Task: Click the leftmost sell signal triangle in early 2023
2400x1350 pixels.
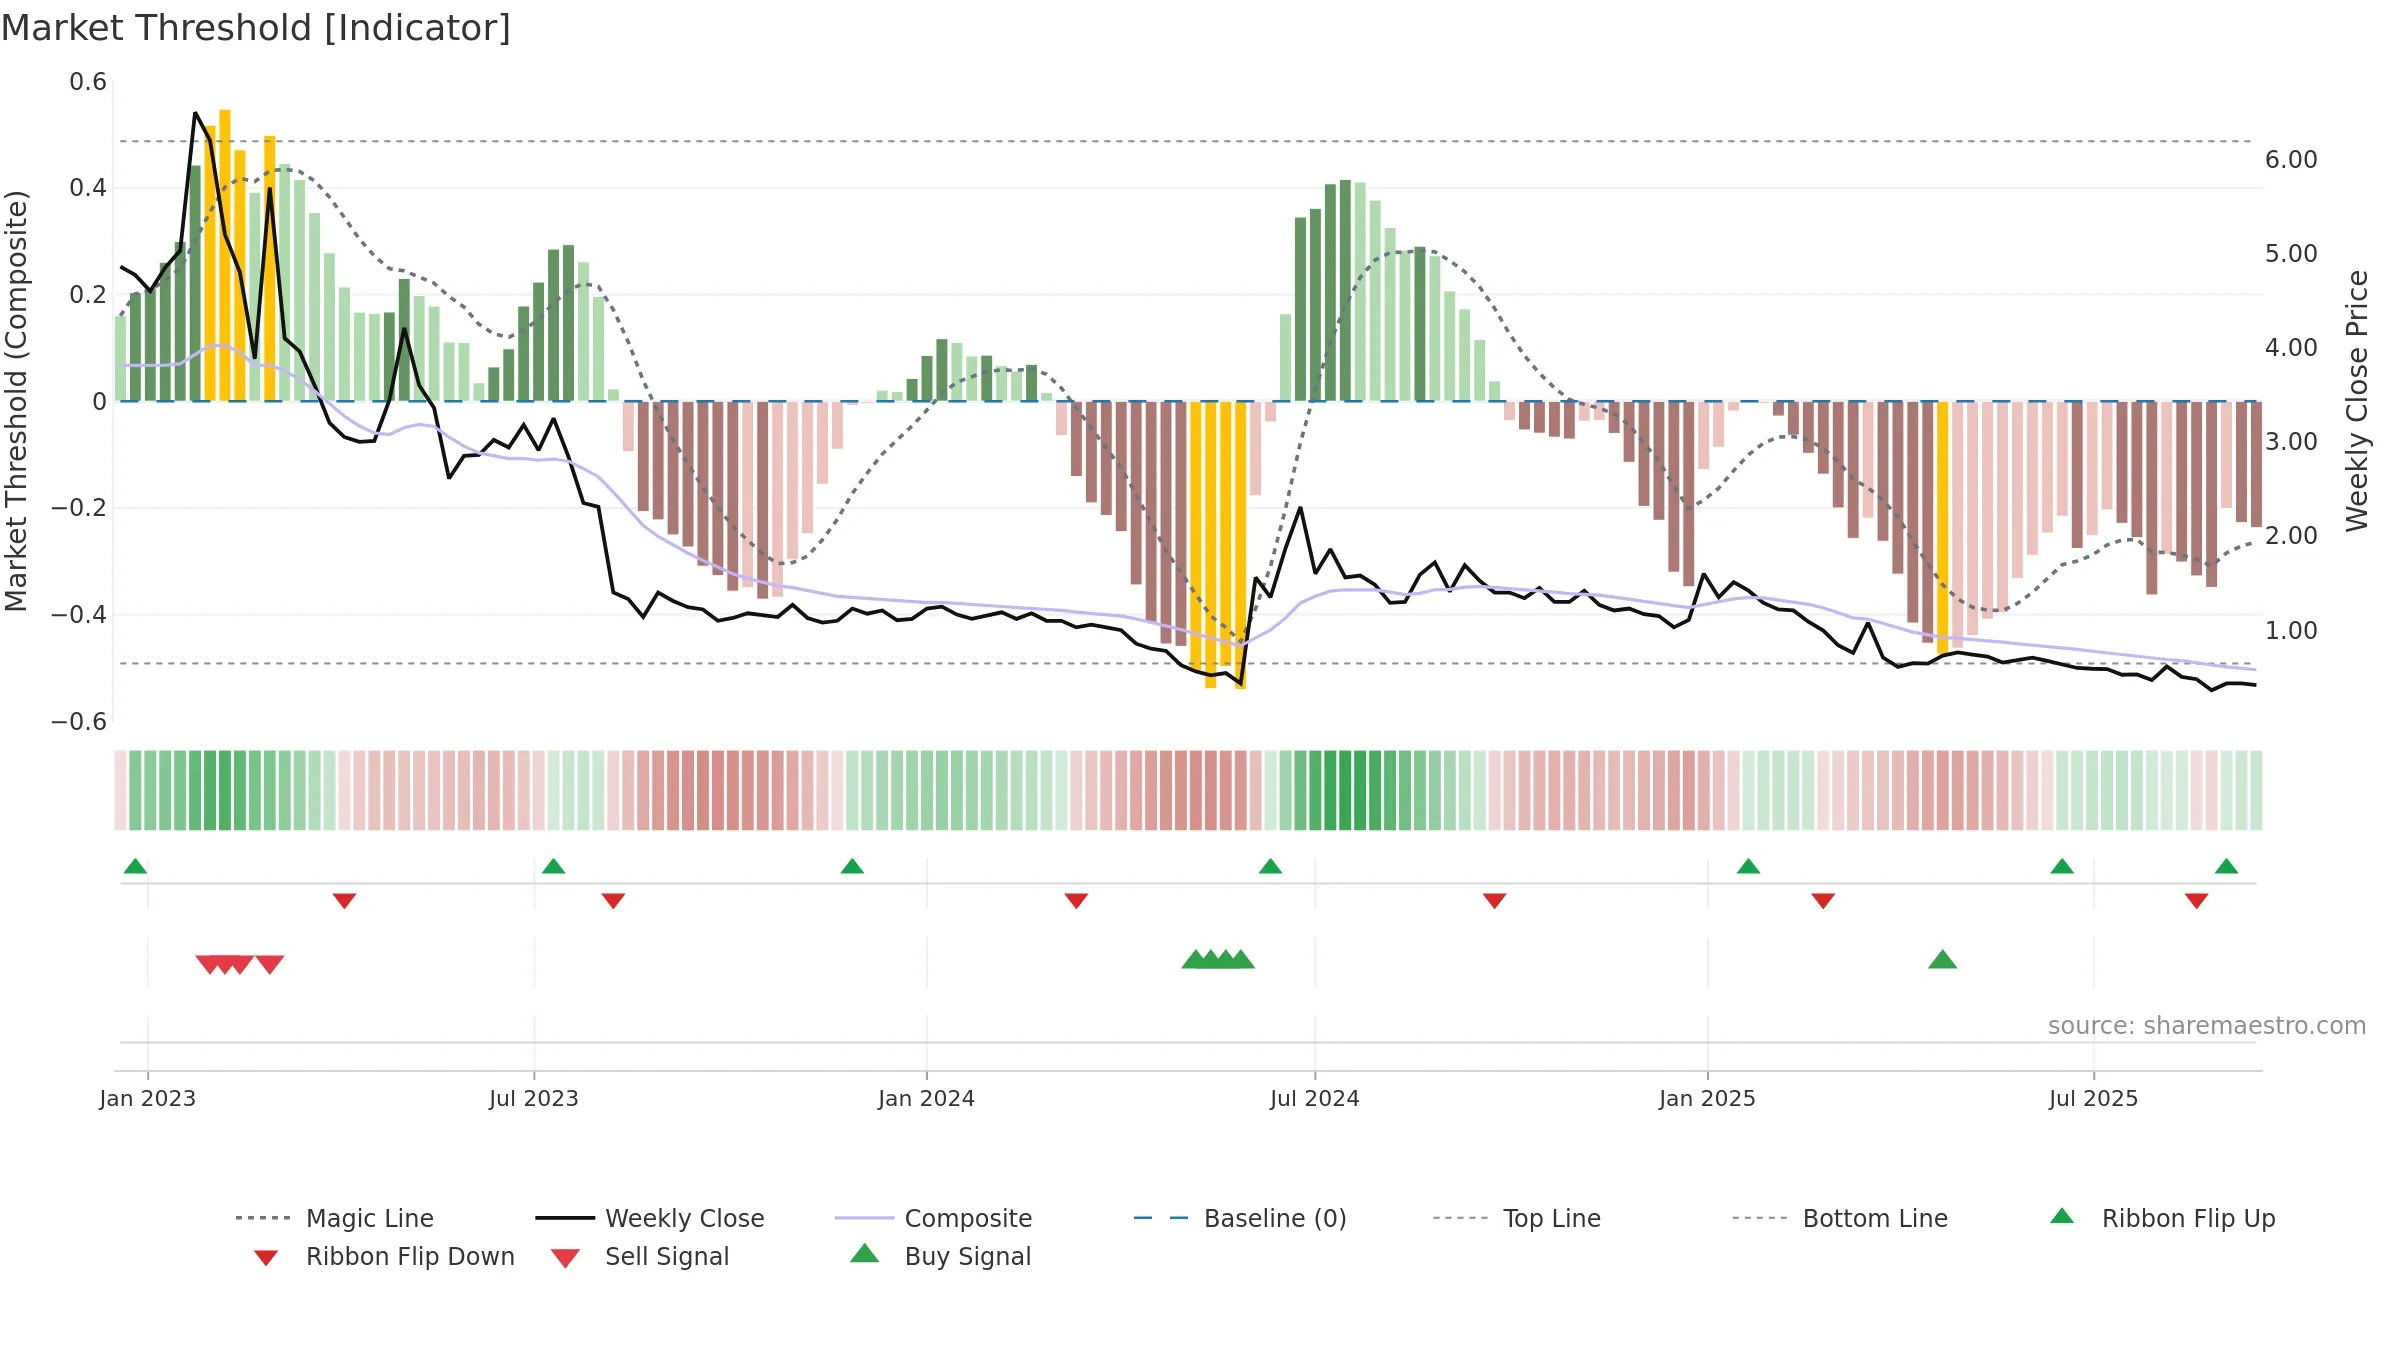Action: point(210,964)
